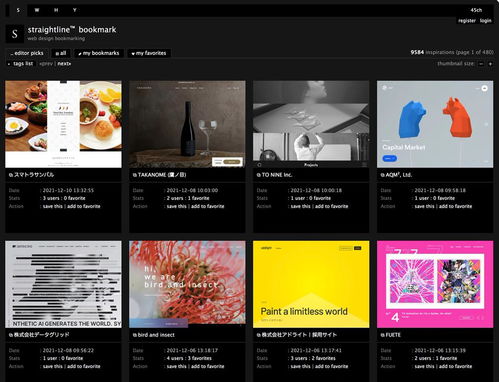The image size is (499, 382).
Task: Click the straightline bookmark site title
Action: (72, 30)
